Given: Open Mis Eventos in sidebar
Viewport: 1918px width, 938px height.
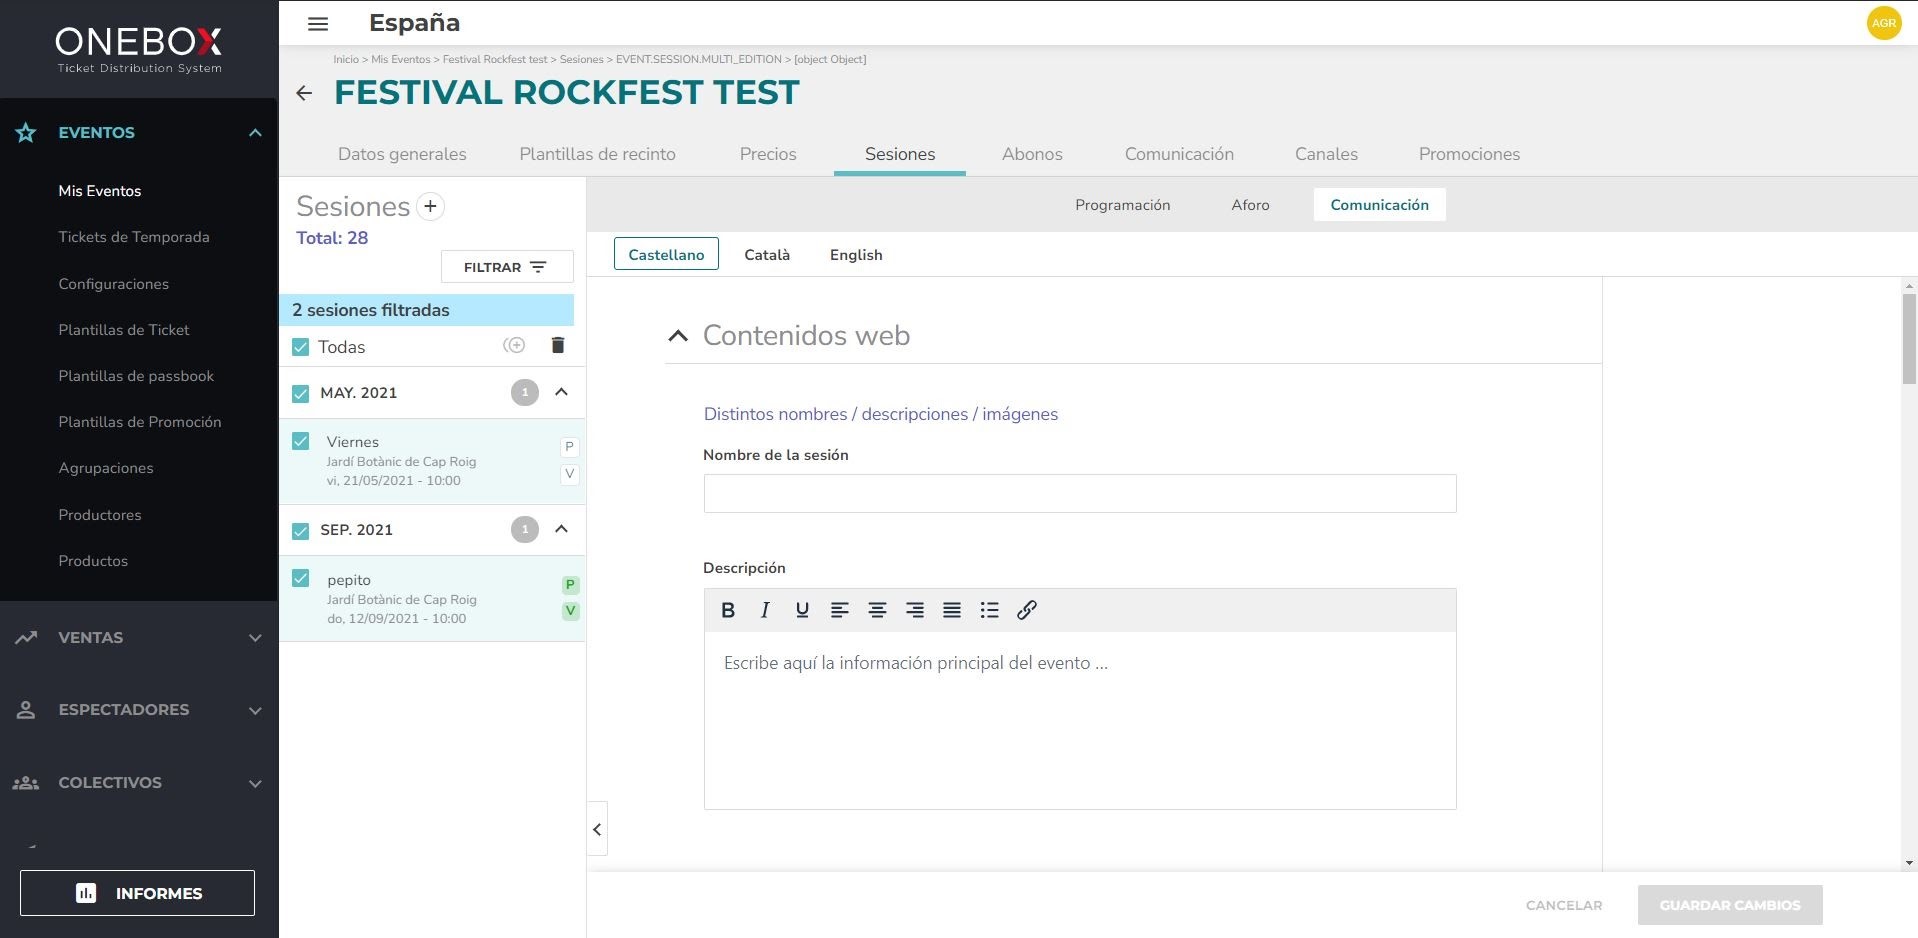Looking at the screenshot, I should (99, 191).
